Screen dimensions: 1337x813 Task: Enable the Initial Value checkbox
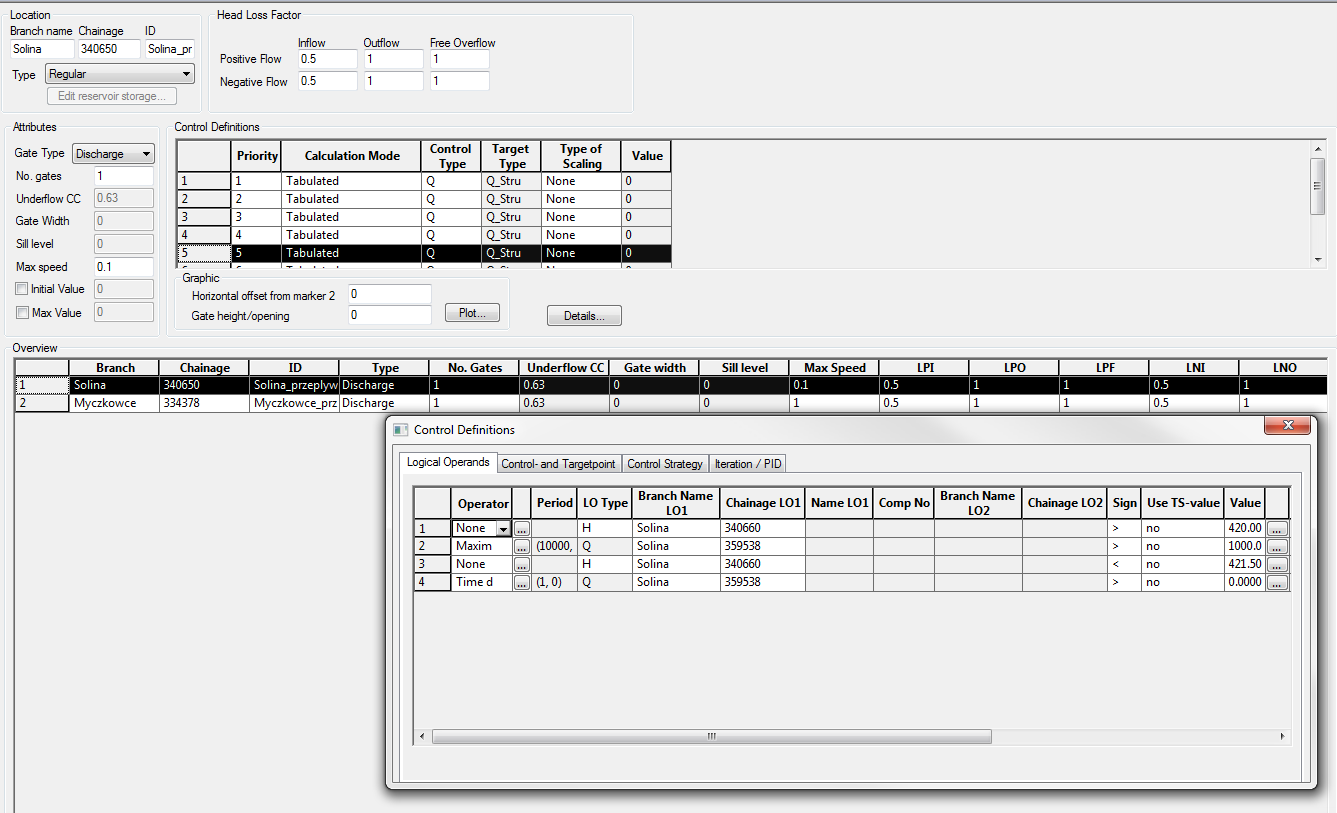click(x=22, y=289)
